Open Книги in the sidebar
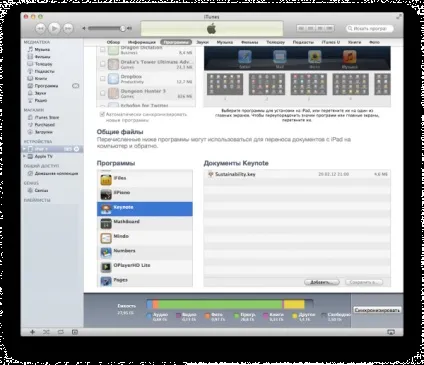 [x=41, y=79]
